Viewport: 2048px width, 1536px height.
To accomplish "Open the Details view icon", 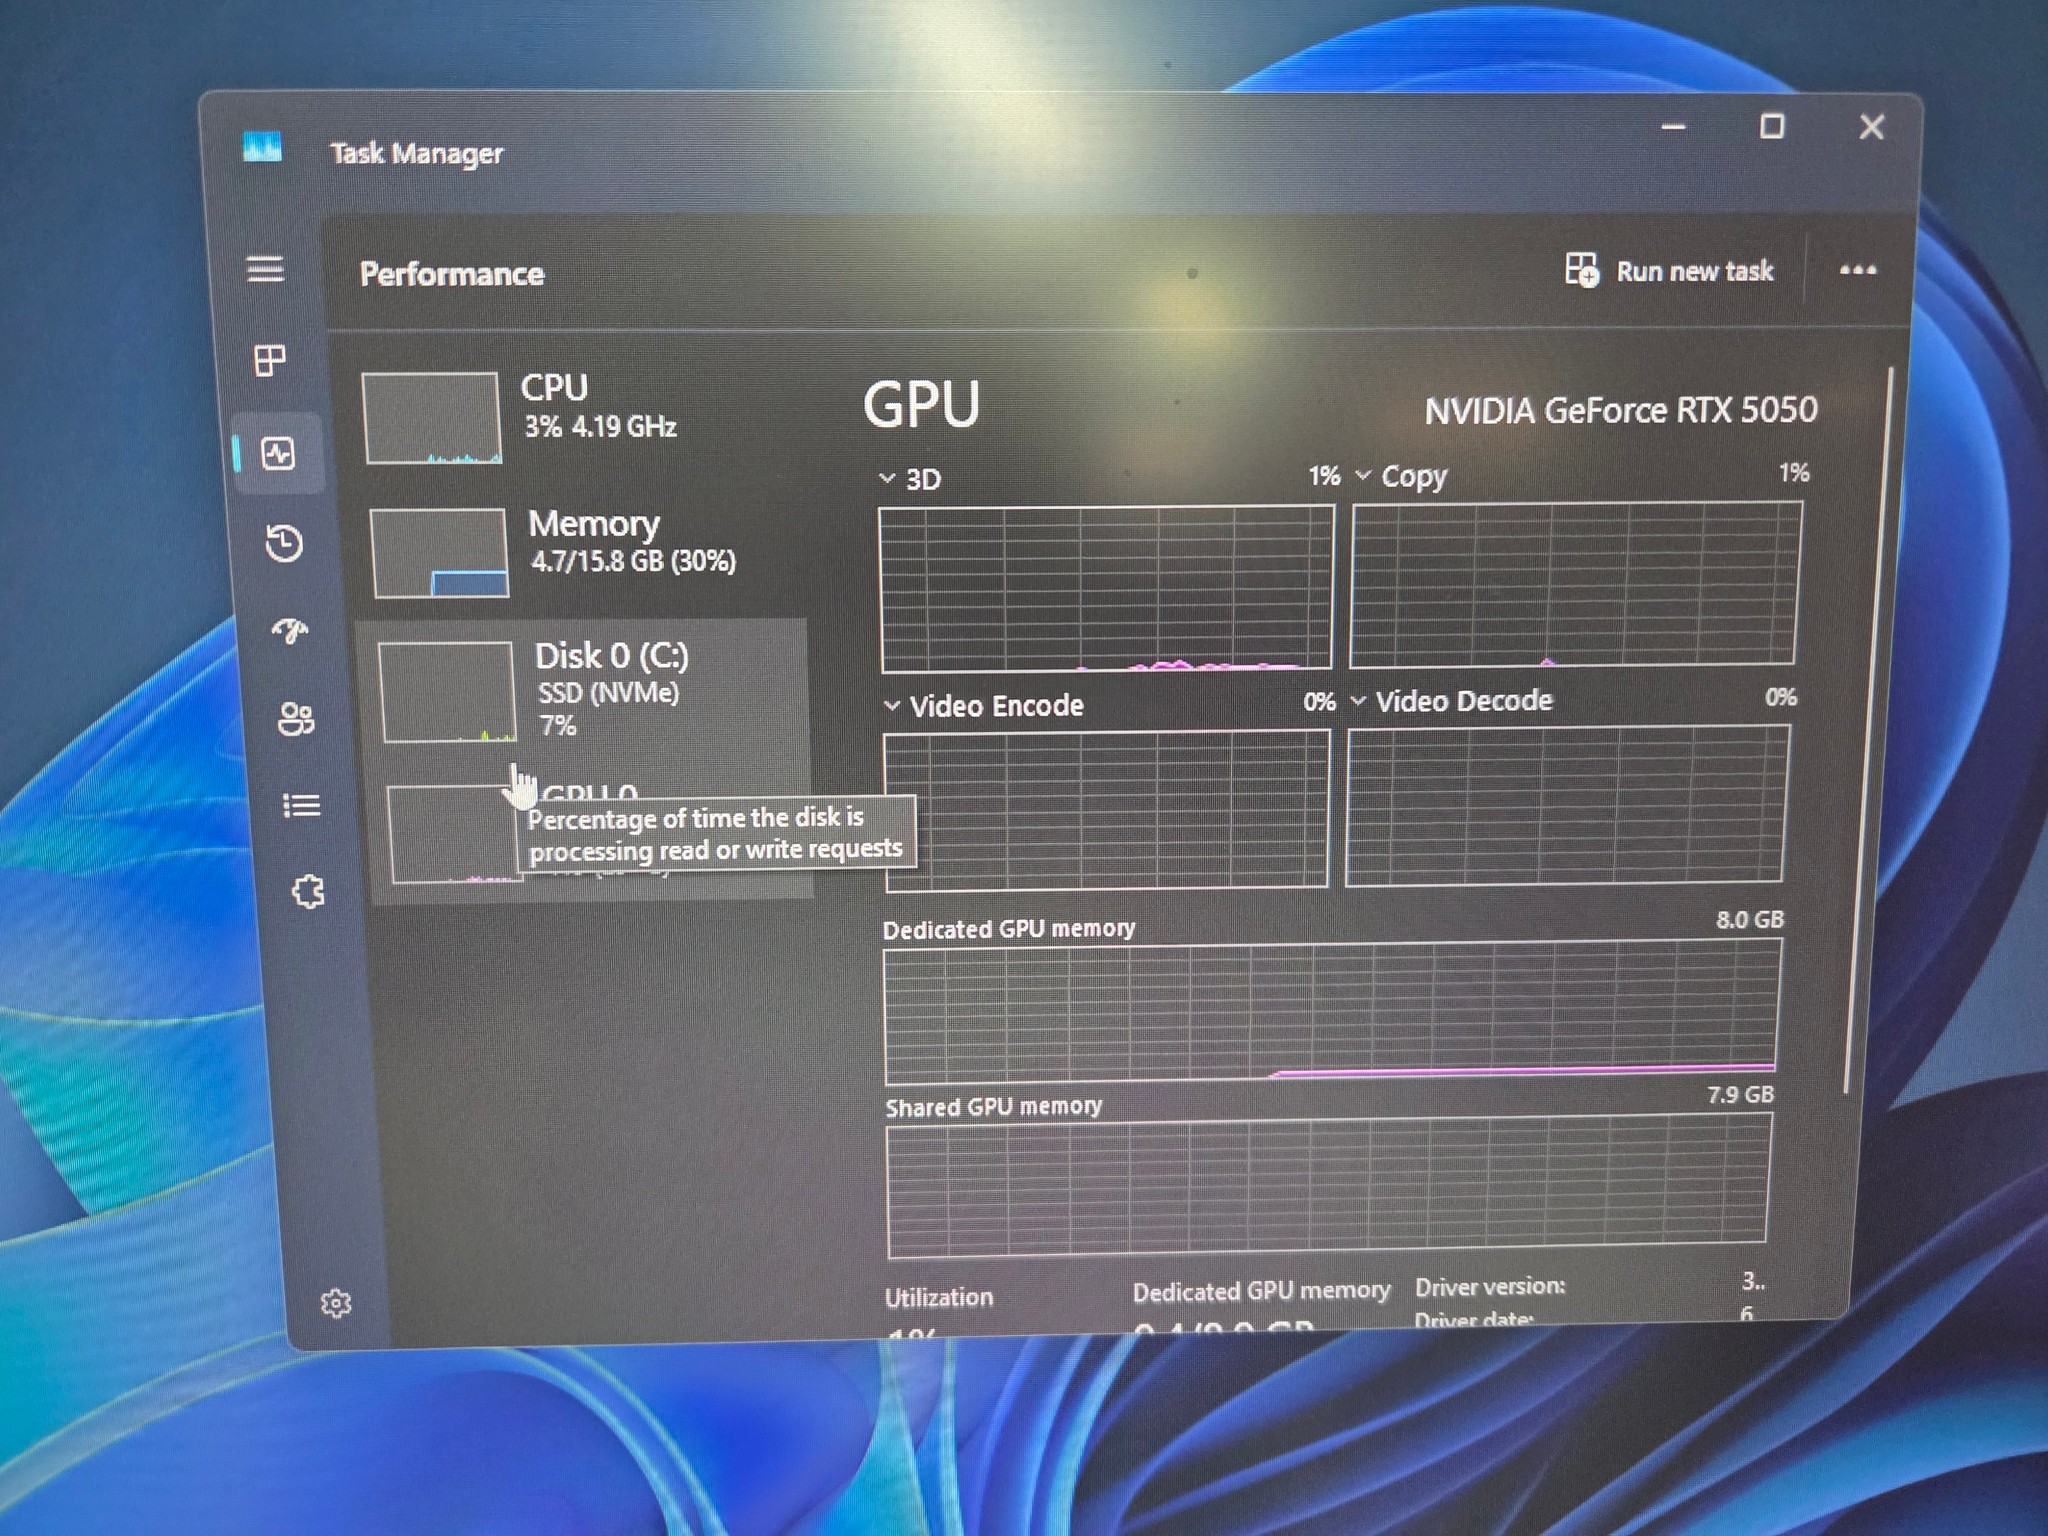I will coord(303,806).
